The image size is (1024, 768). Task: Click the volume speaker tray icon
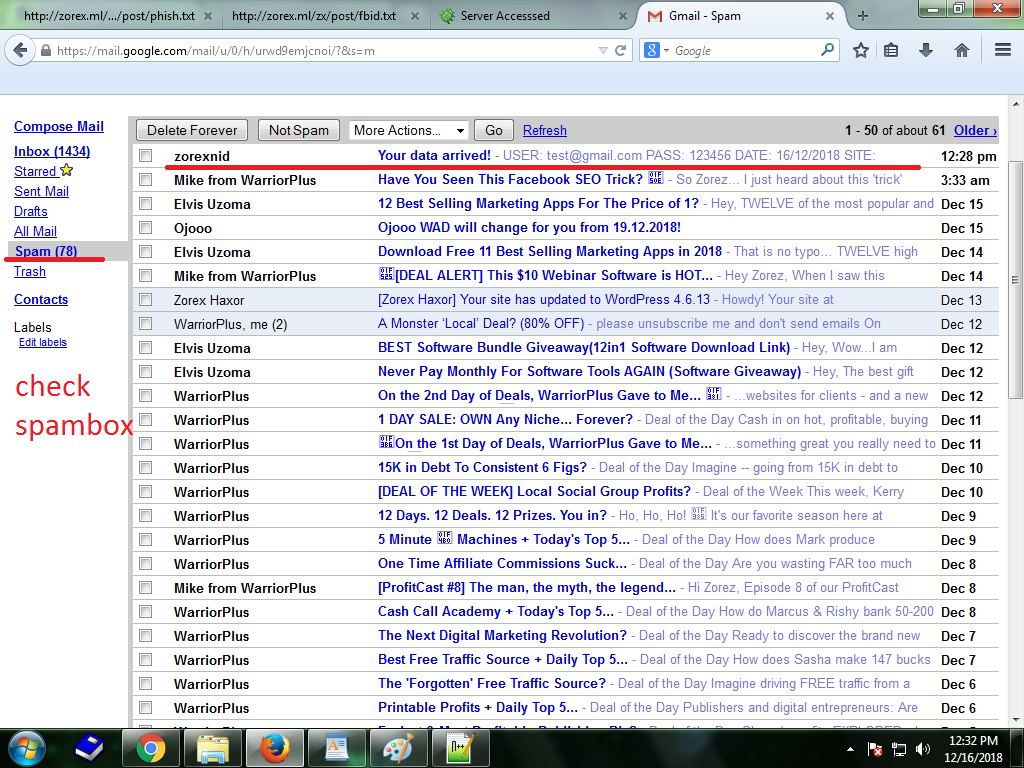click(923, 749)
